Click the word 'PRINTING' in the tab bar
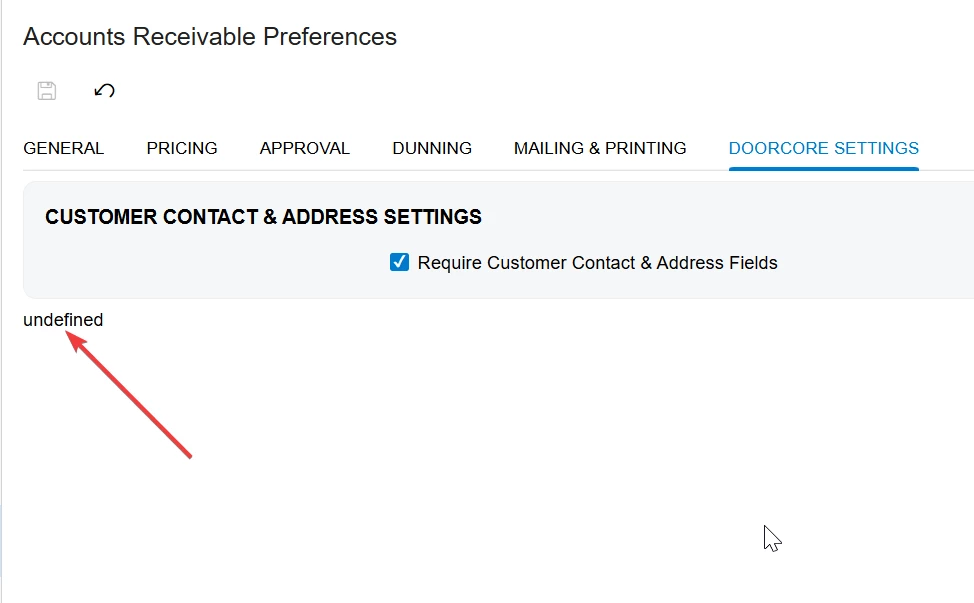The height and width of the screenshot is (603, 974). (645, 148)
